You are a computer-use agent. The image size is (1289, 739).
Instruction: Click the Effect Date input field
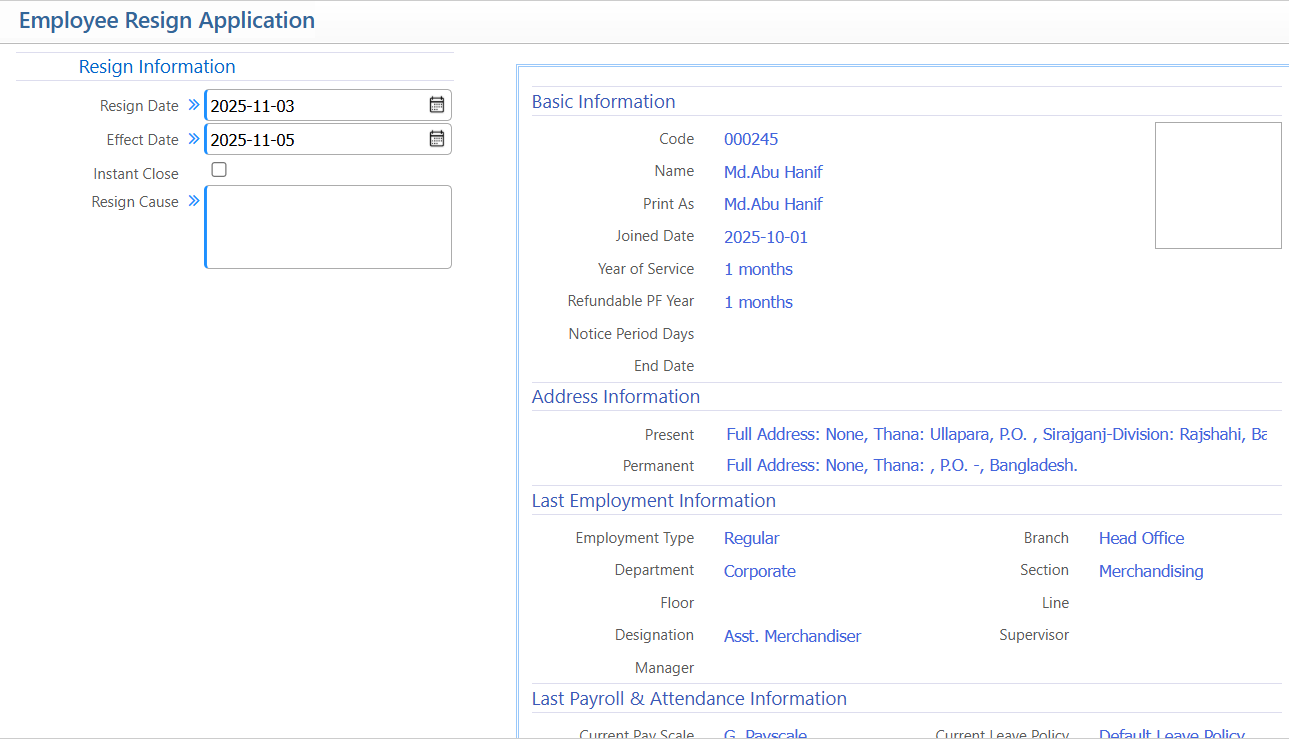(x=315, y=139)
